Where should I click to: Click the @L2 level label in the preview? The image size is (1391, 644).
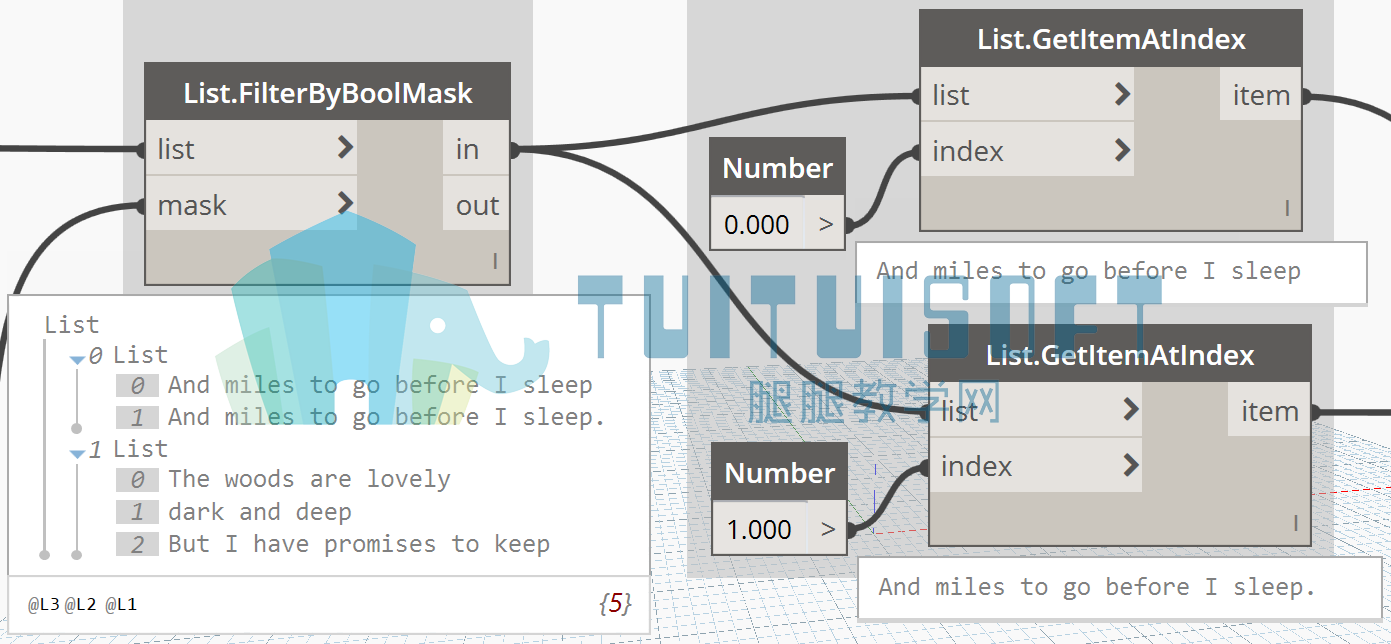point(81,604)
